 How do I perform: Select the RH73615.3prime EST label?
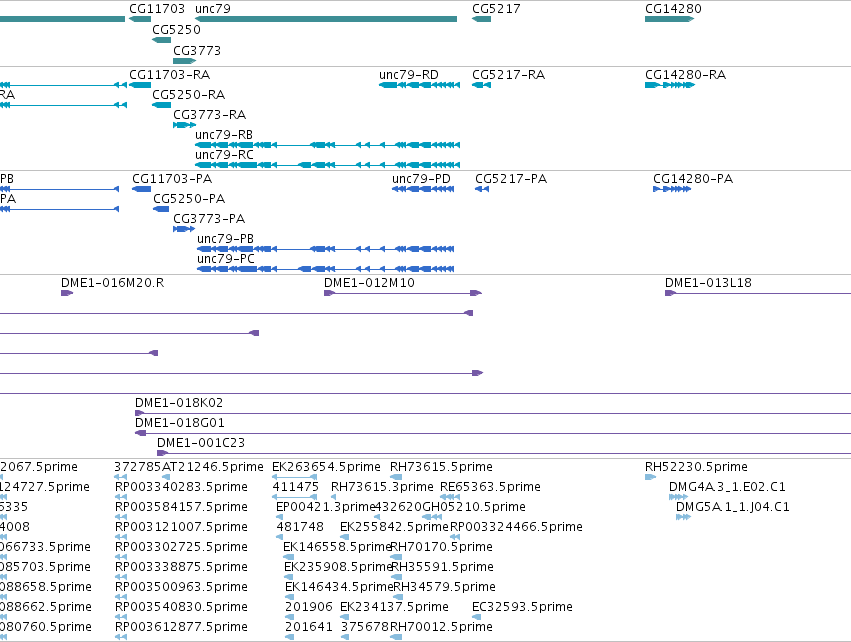point(382,487)
